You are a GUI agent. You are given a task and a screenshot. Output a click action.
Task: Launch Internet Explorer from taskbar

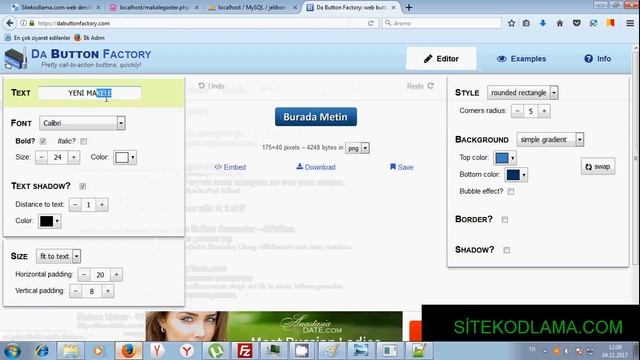[41, 351]
